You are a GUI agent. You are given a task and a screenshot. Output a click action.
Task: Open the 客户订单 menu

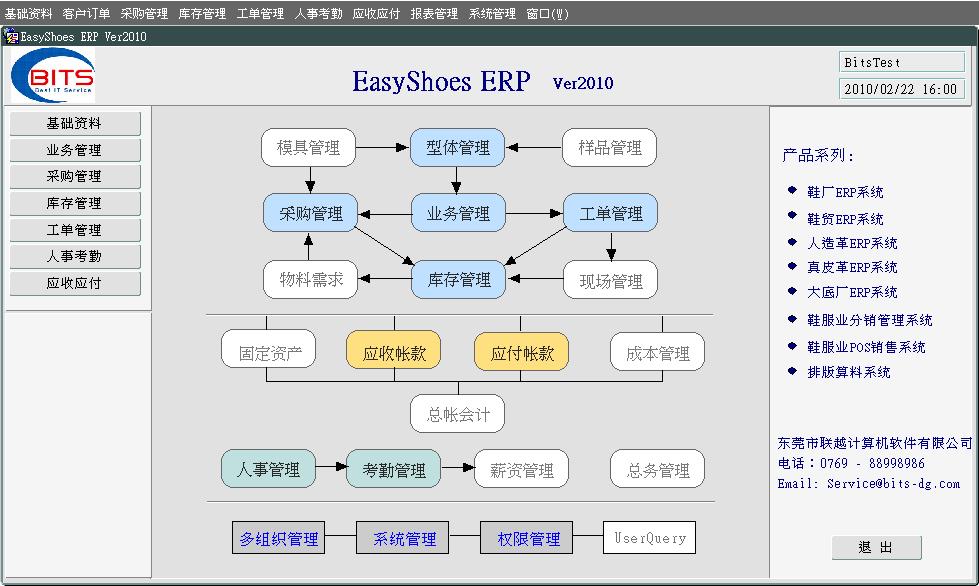pos(86,13)
